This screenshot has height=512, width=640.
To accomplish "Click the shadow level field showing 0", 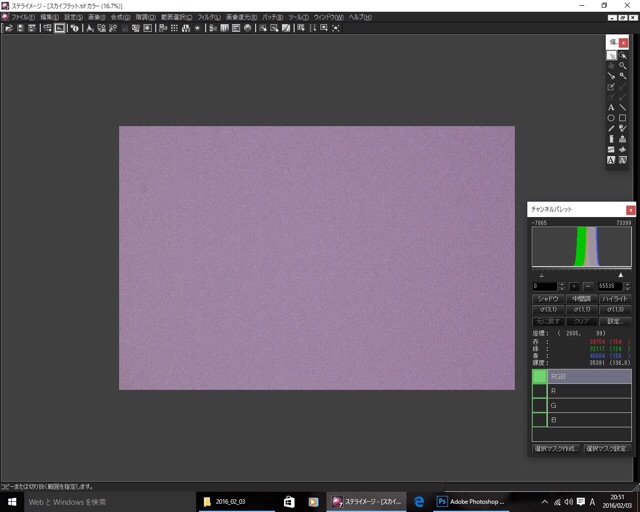I will click(546, 286).
